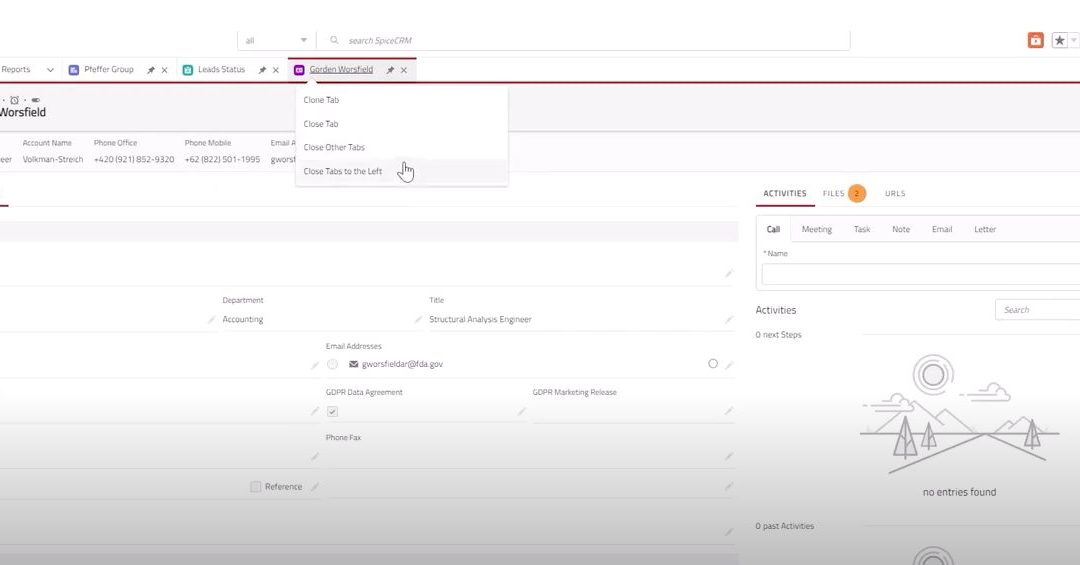The image size is (1080, 565).
Task: Select the Letter activity tab
Action: pos(985,229)
